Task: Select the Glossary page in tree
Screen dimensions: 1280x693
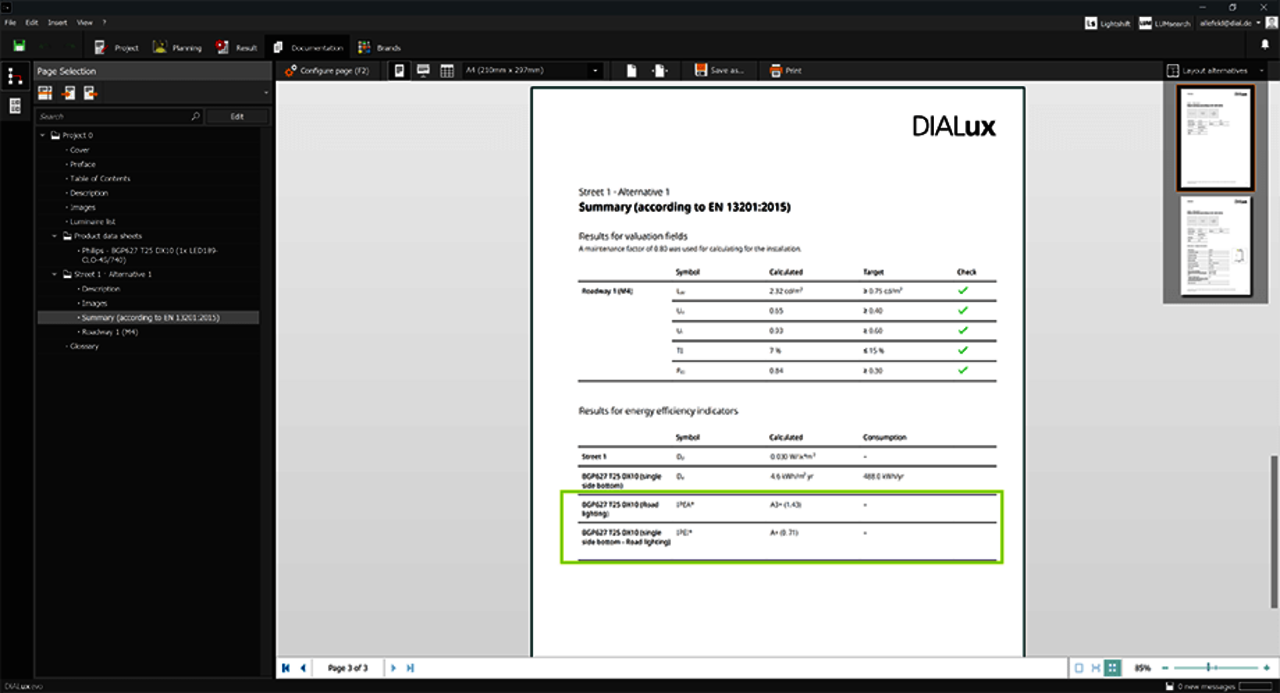Action: [x=84, y=346]
